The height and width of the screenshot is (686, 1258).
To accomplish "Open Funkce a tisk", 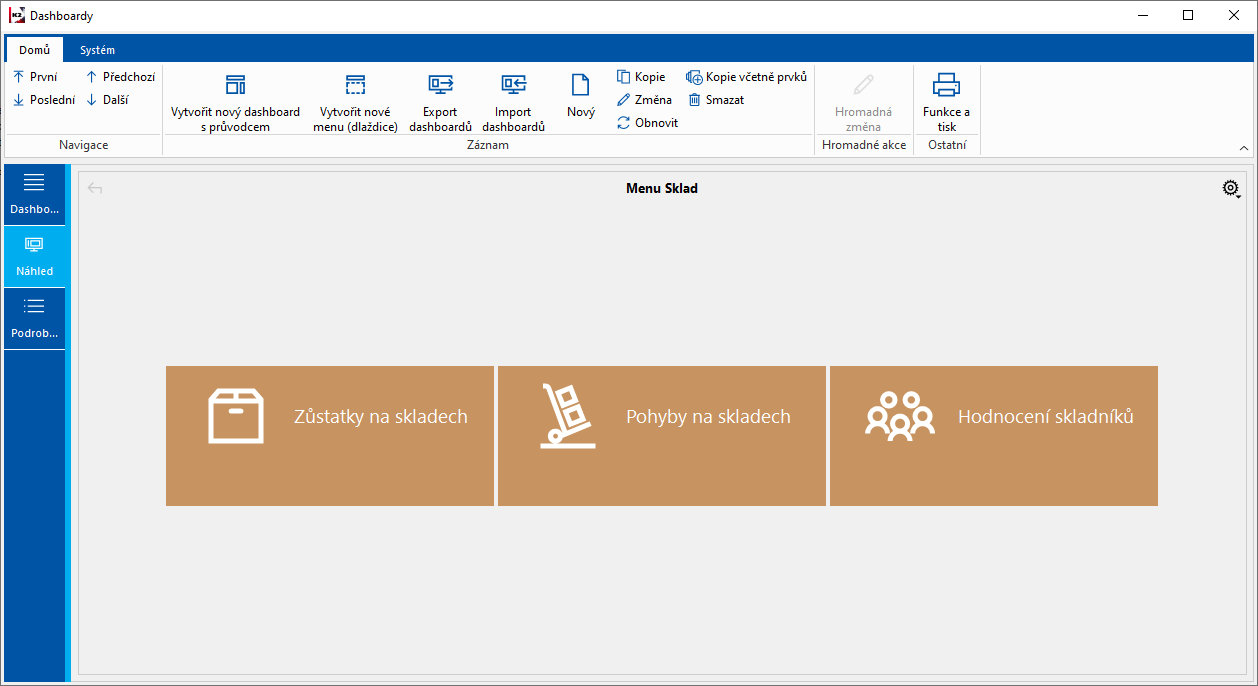I will [x=946, y=102].
